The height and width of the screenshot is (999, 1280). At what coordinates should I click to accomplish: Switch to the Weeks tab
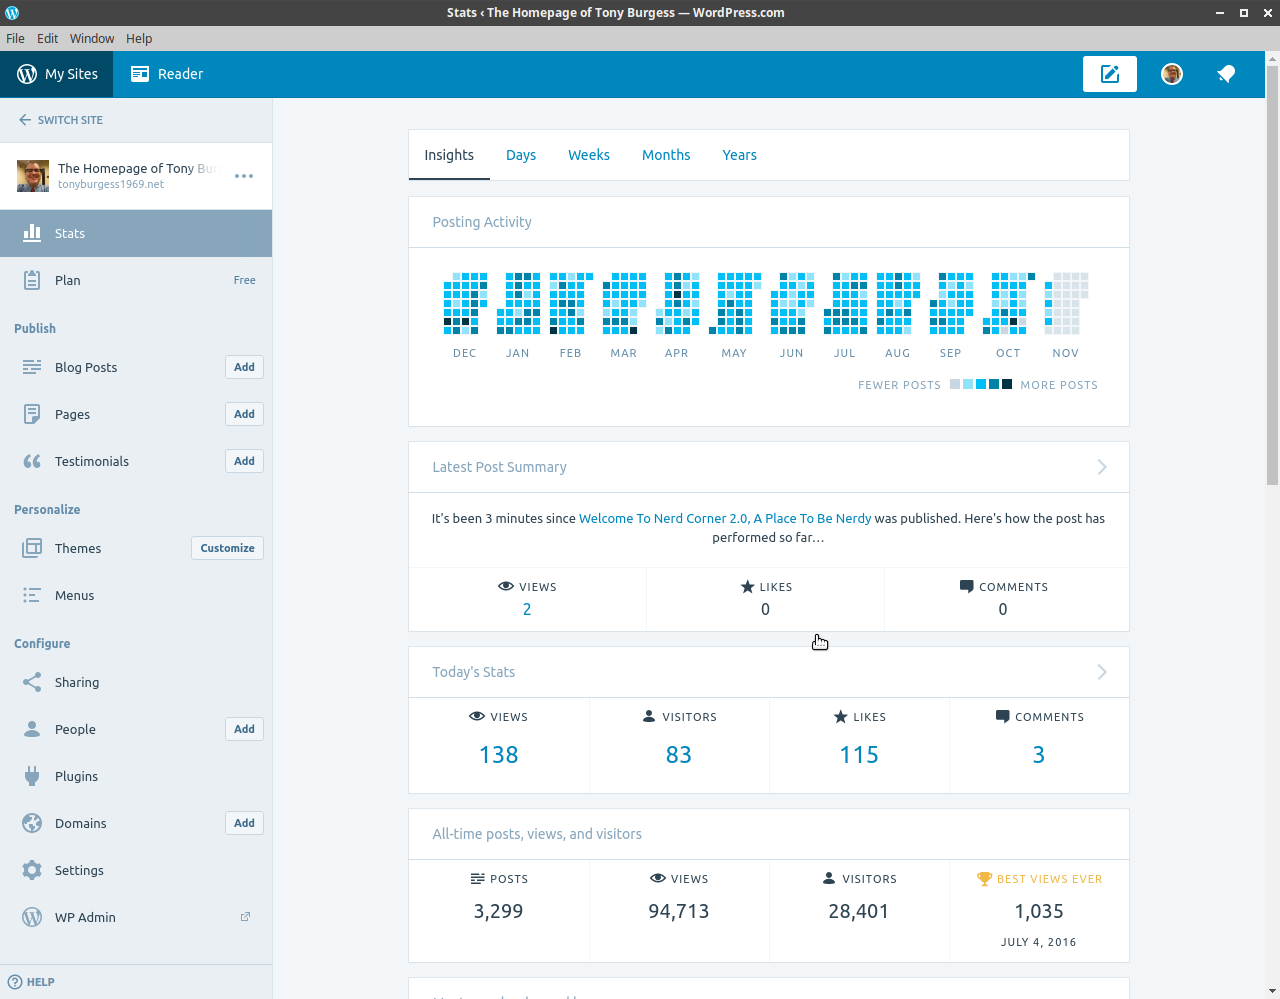(589, 155)
